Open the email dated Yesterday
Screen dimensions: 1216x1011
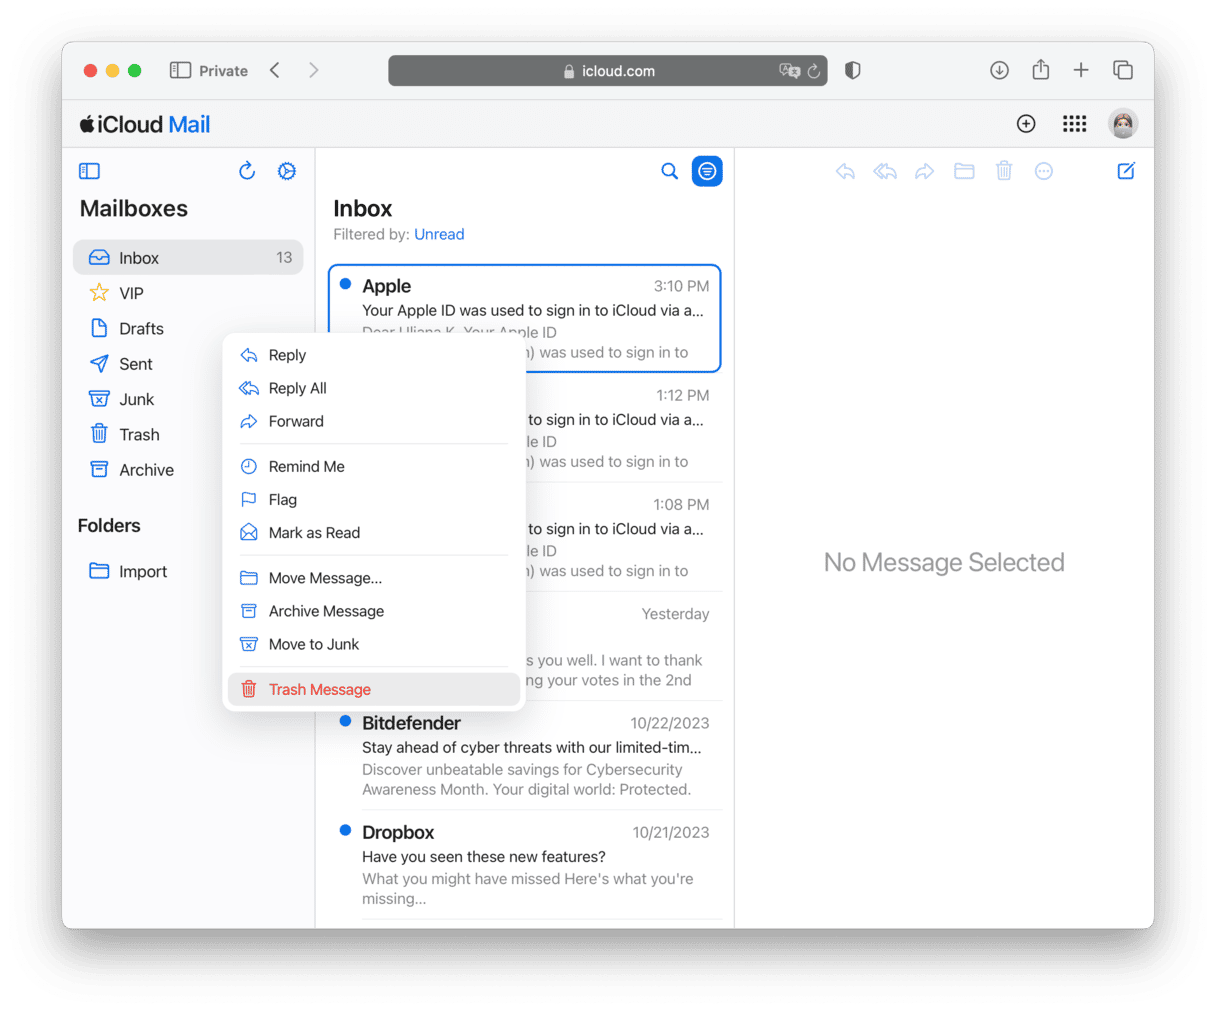point(623,646)
